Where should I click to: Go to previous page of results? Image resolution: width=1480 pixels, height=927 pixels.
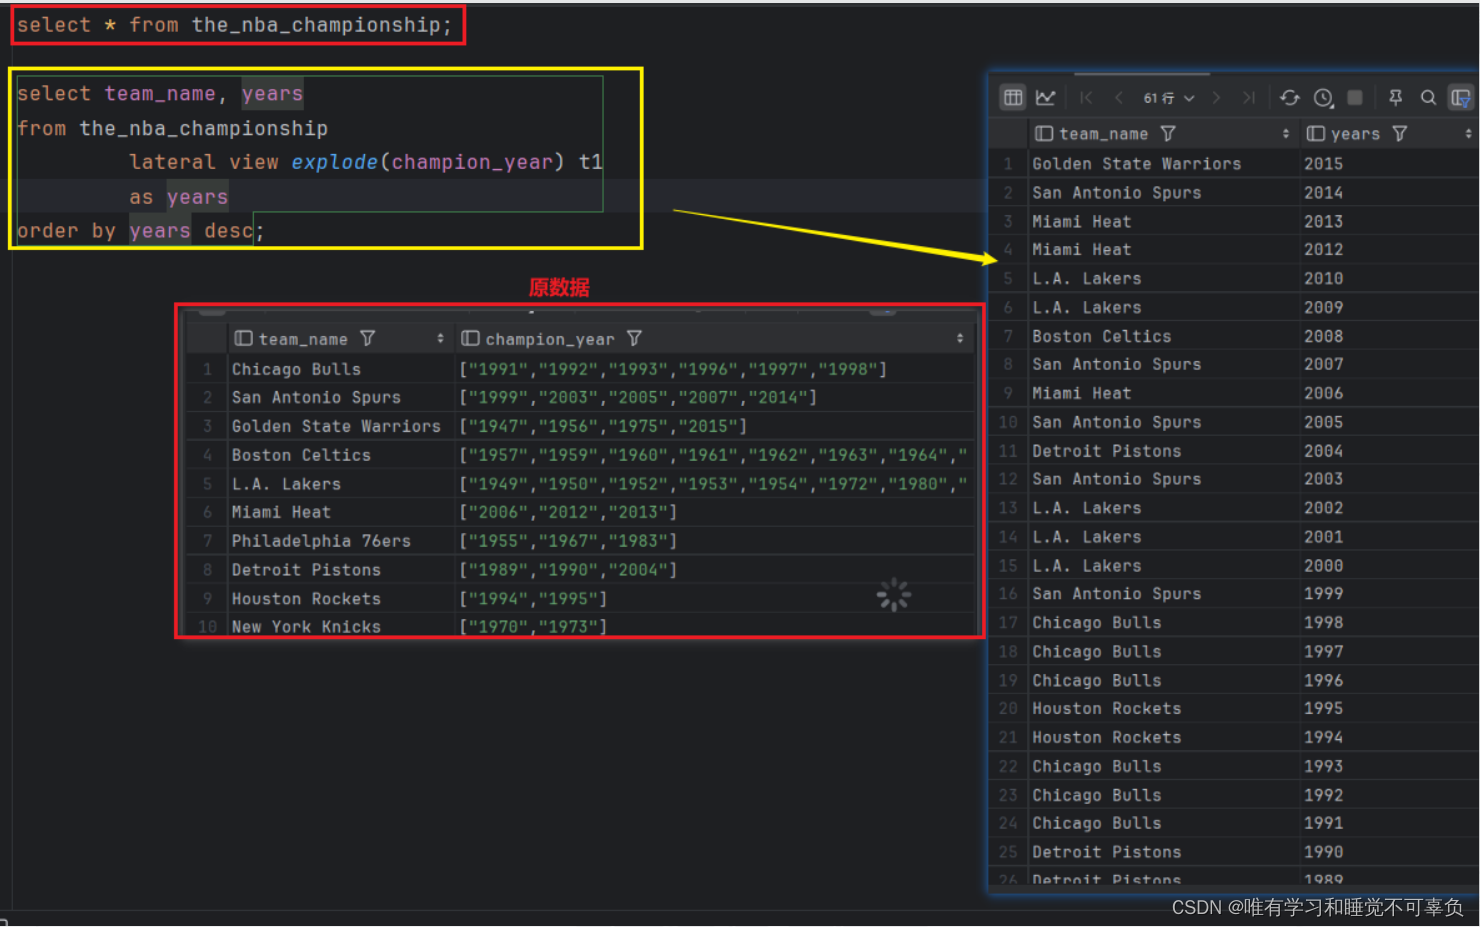(1119, 97)
